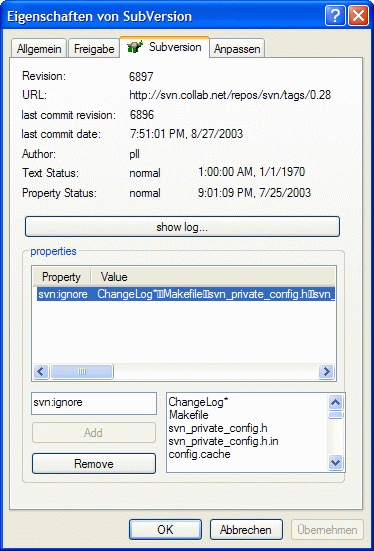The height and width of the screenshot is (551, 374).
Task: Select the Subversion tab
Action: point(165,47)
